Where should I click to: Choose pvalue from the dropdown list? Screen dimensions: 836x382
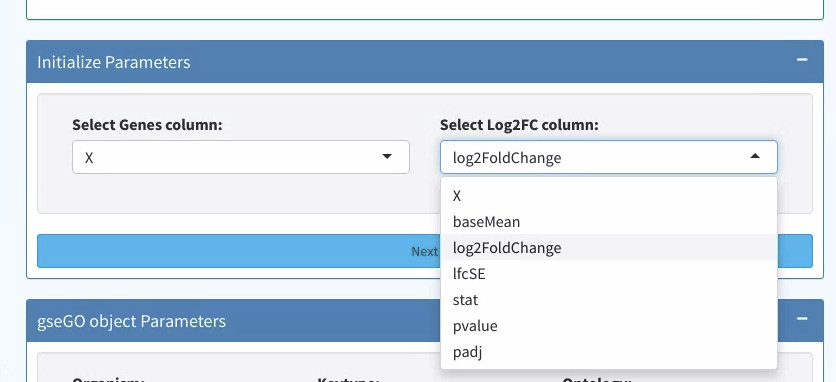pyautogui.click(x=608, y=325)
